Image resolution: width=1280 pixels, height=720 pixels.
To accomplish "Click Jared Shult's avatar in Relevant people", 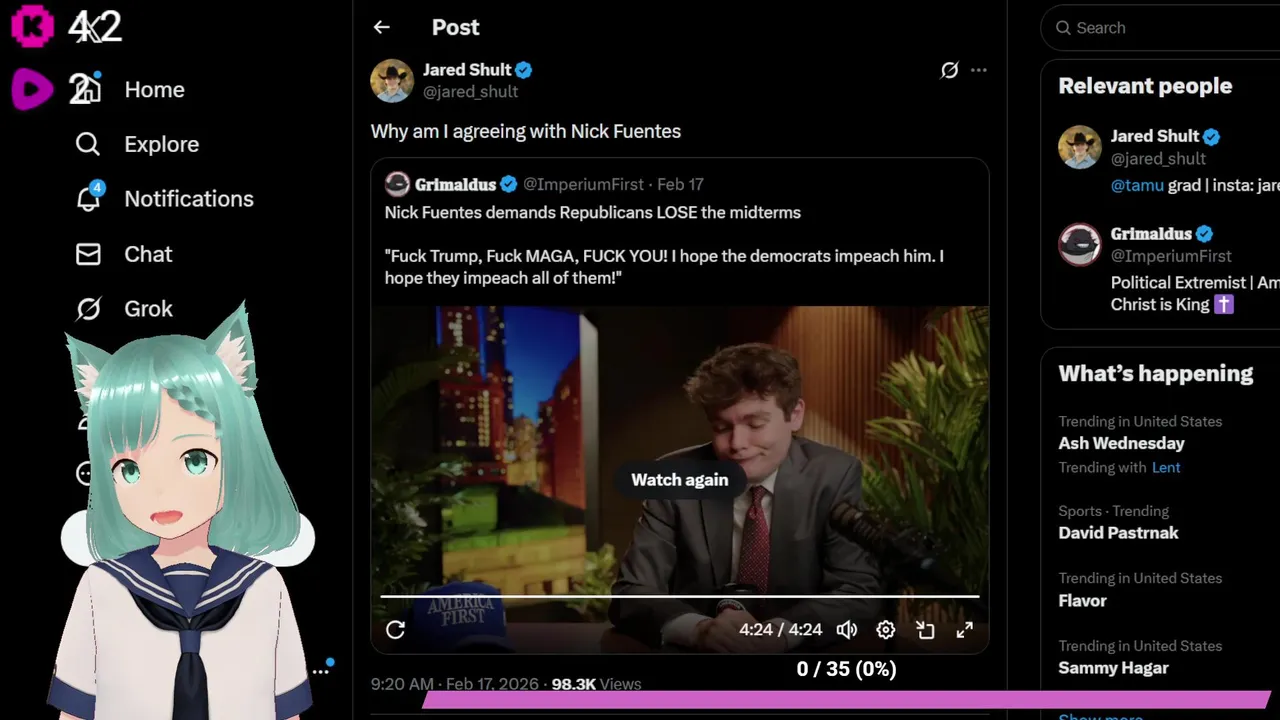I will (x=1080, y=147).
